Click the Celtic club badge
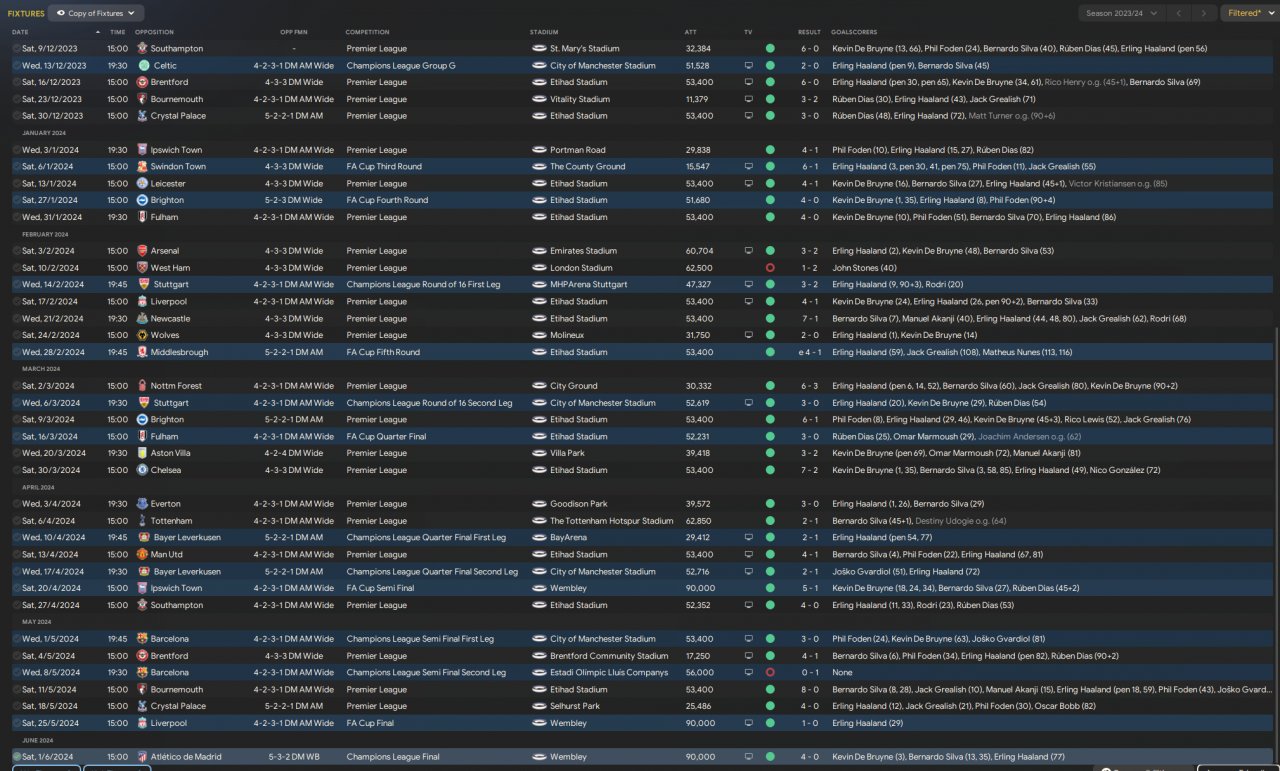 143,65
